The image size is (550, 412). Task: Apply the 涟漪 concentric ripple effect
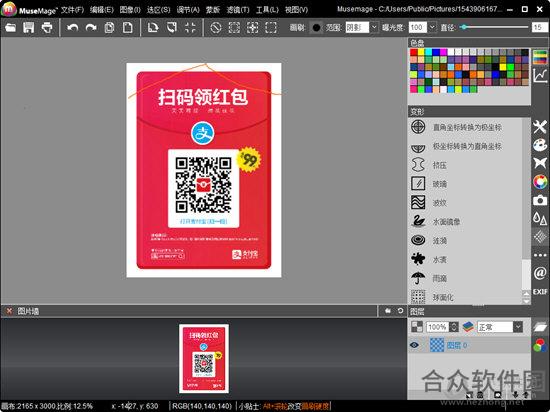[465, 241]
